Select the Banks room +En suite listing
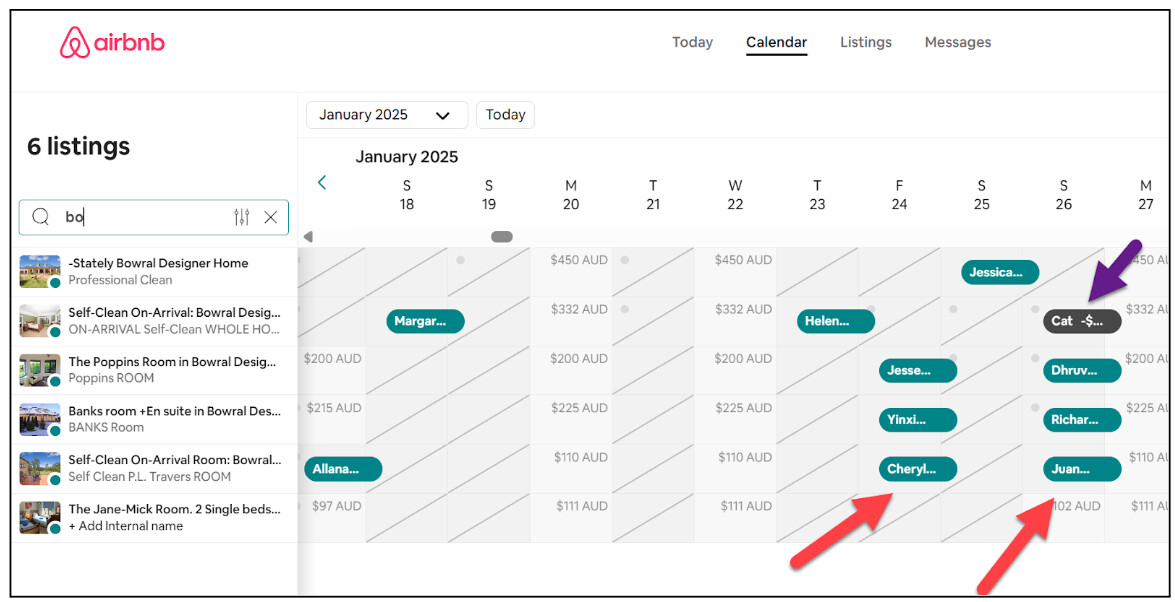 point(174,411)
